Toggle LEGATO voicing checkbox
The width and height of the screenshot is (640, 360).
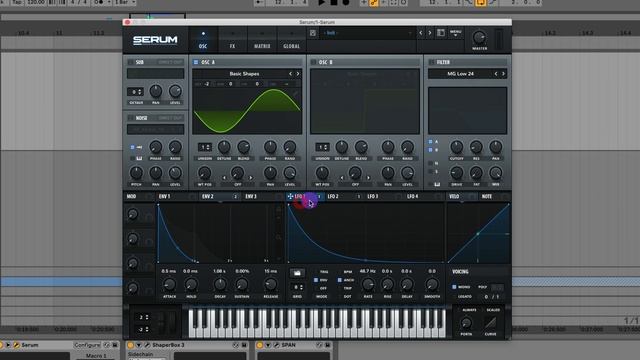pyautogui.click(x=454, y=297)
